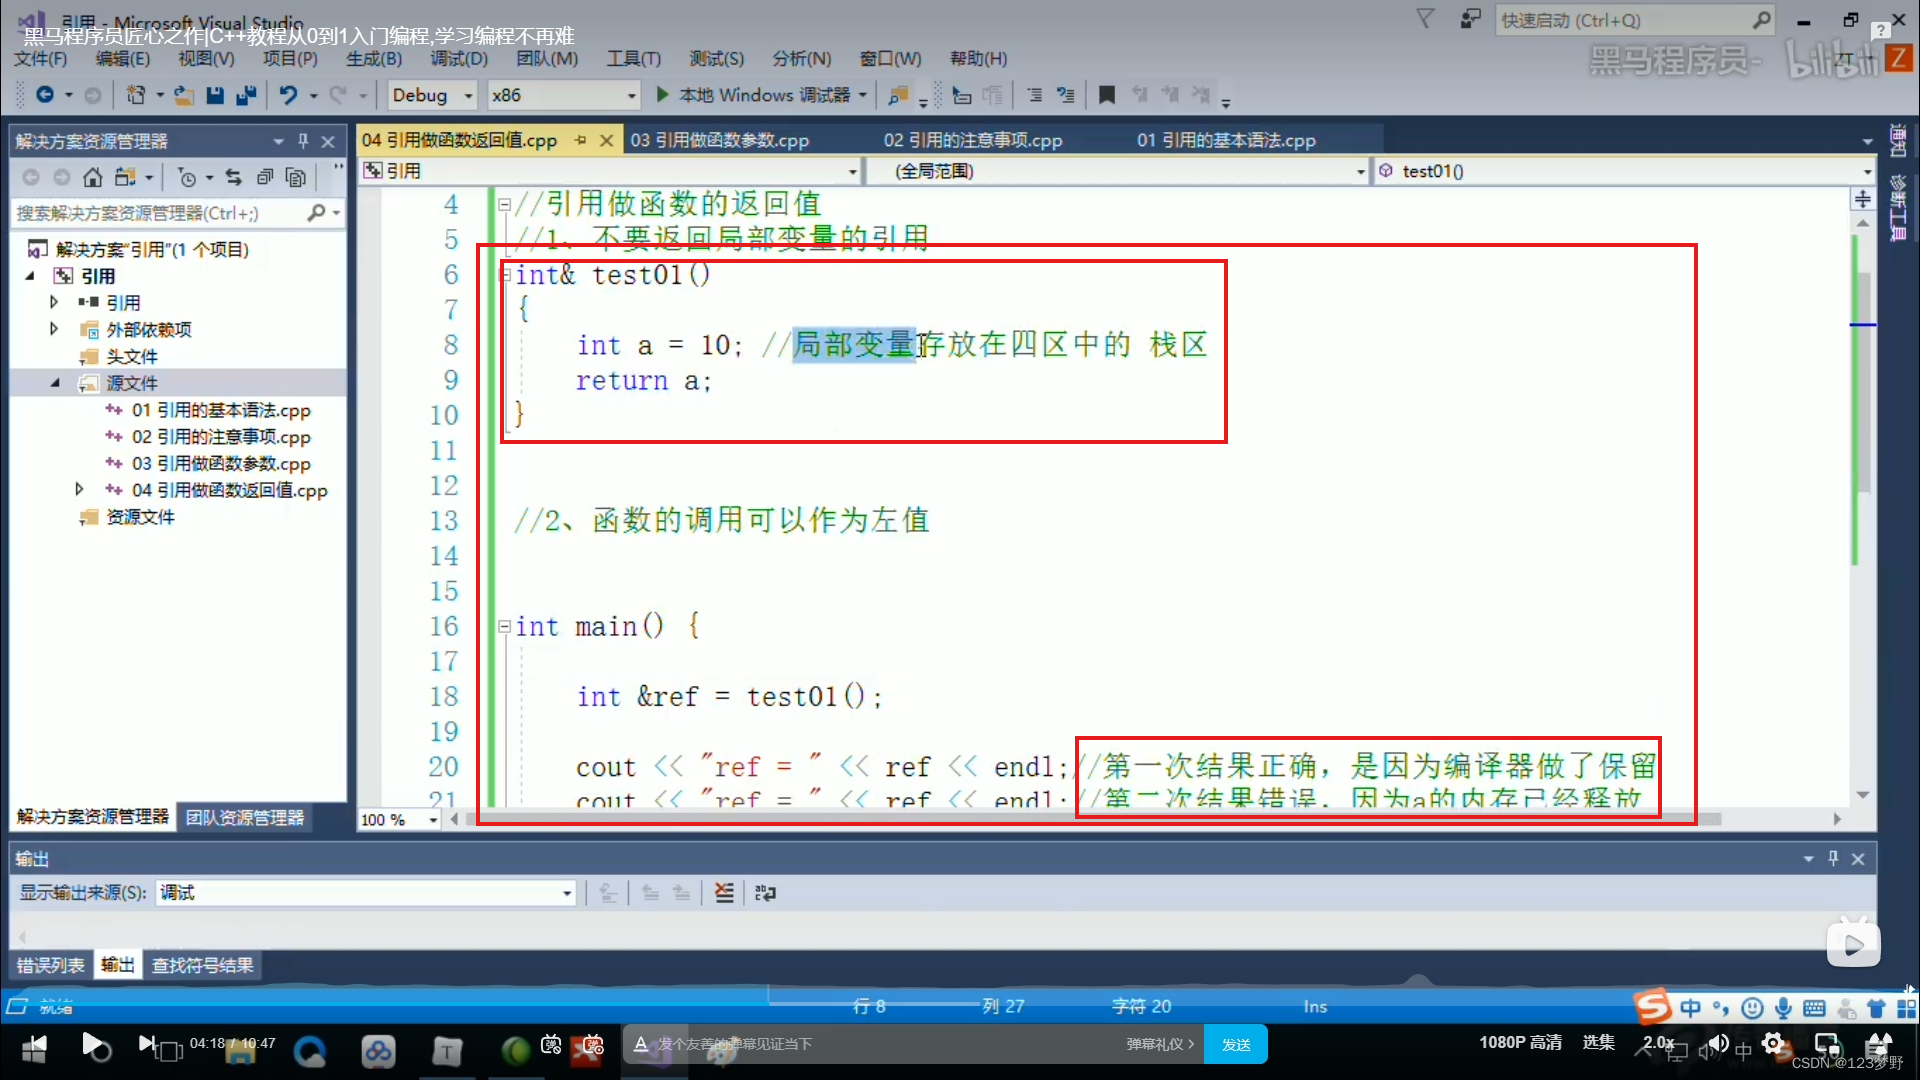This screenshot has height=1080, width=1920.
Task: Click the open file folder icon
Action: [183, 95]
